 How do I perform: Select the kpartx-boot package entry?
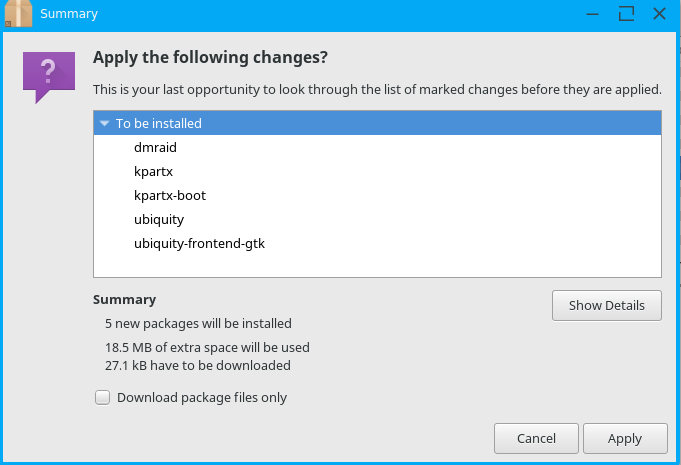(170, 195)
